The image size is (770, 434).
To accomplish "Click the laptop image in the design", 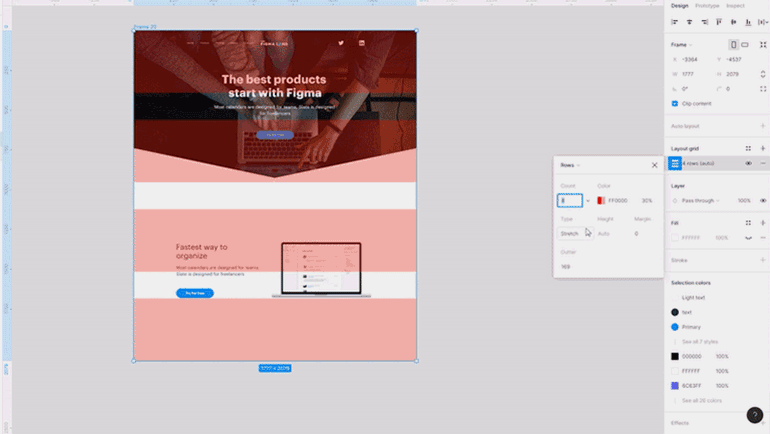I will click(321, 270).
